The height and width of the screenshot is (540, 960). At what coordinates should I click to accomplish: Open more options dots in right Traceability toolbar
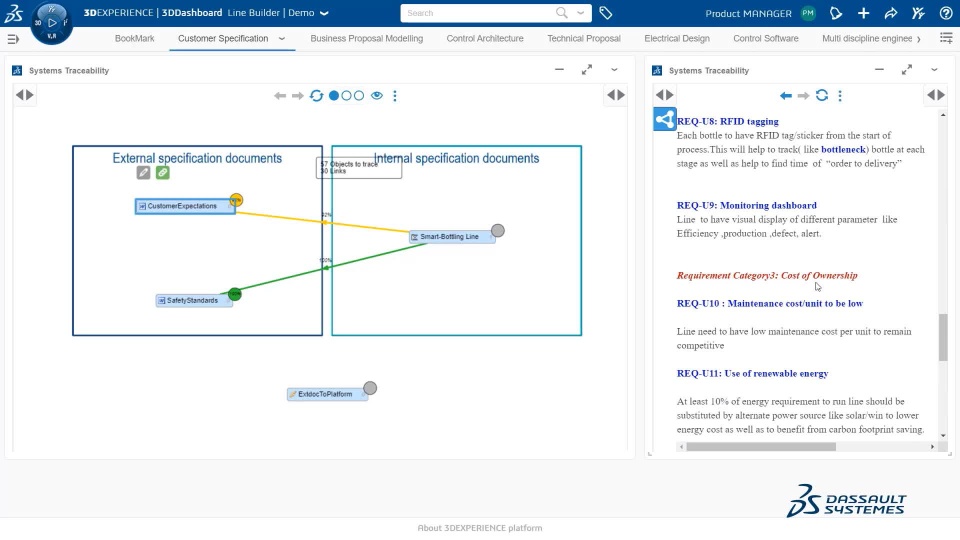(840, 96)
